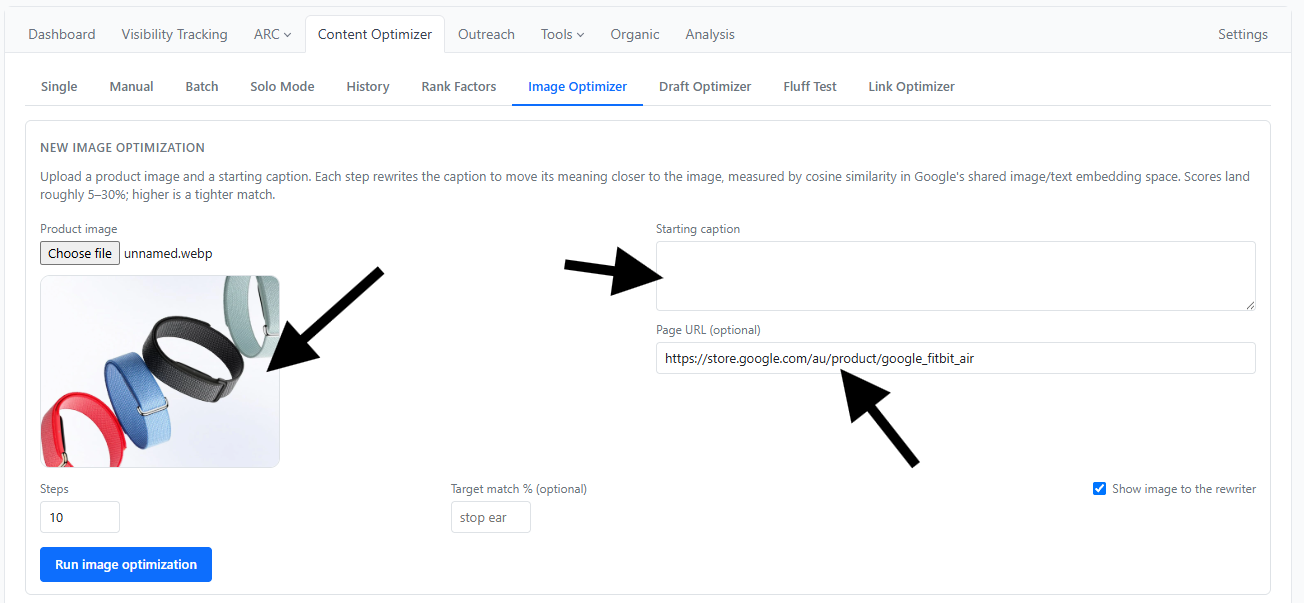Switch to the Draft Optimizer tab
The height and width of the screenshot is (603, 1304).
[705, 86]
